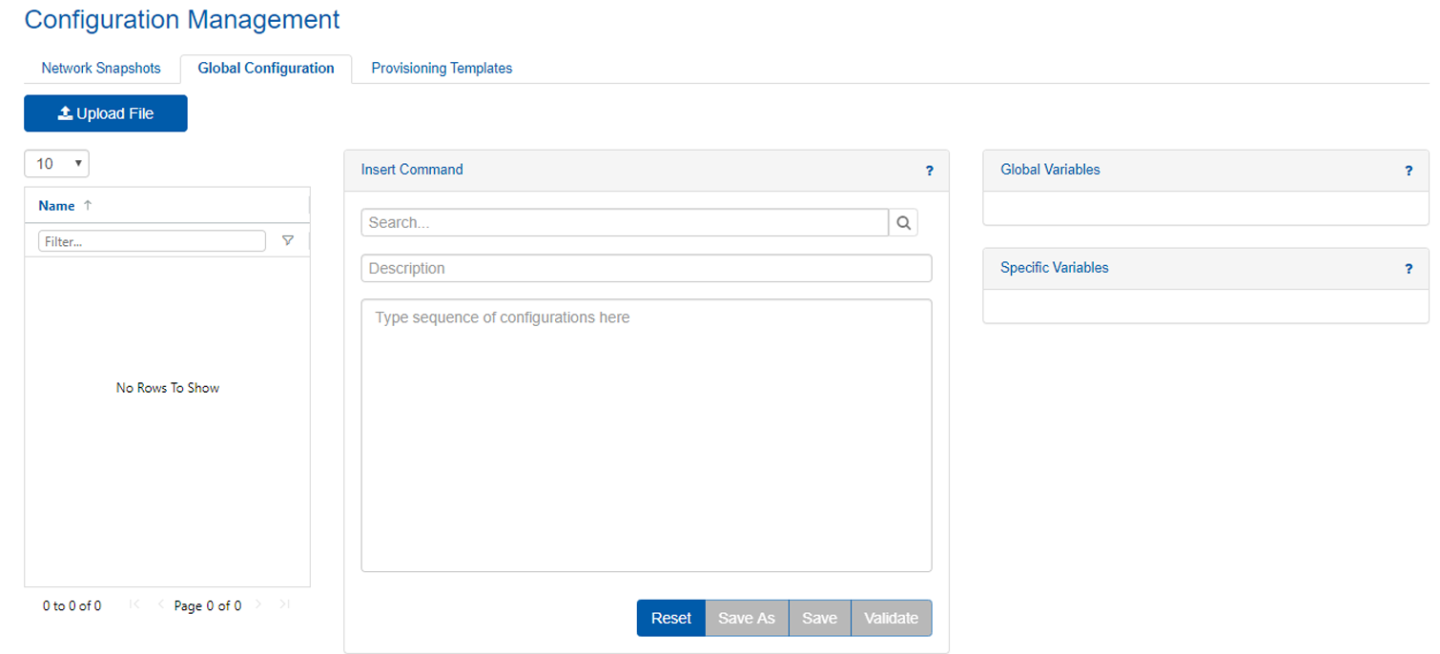Screen dimensions: 1440x654
Task: Click the search magnifier icon
Action: tap(903, 223)
